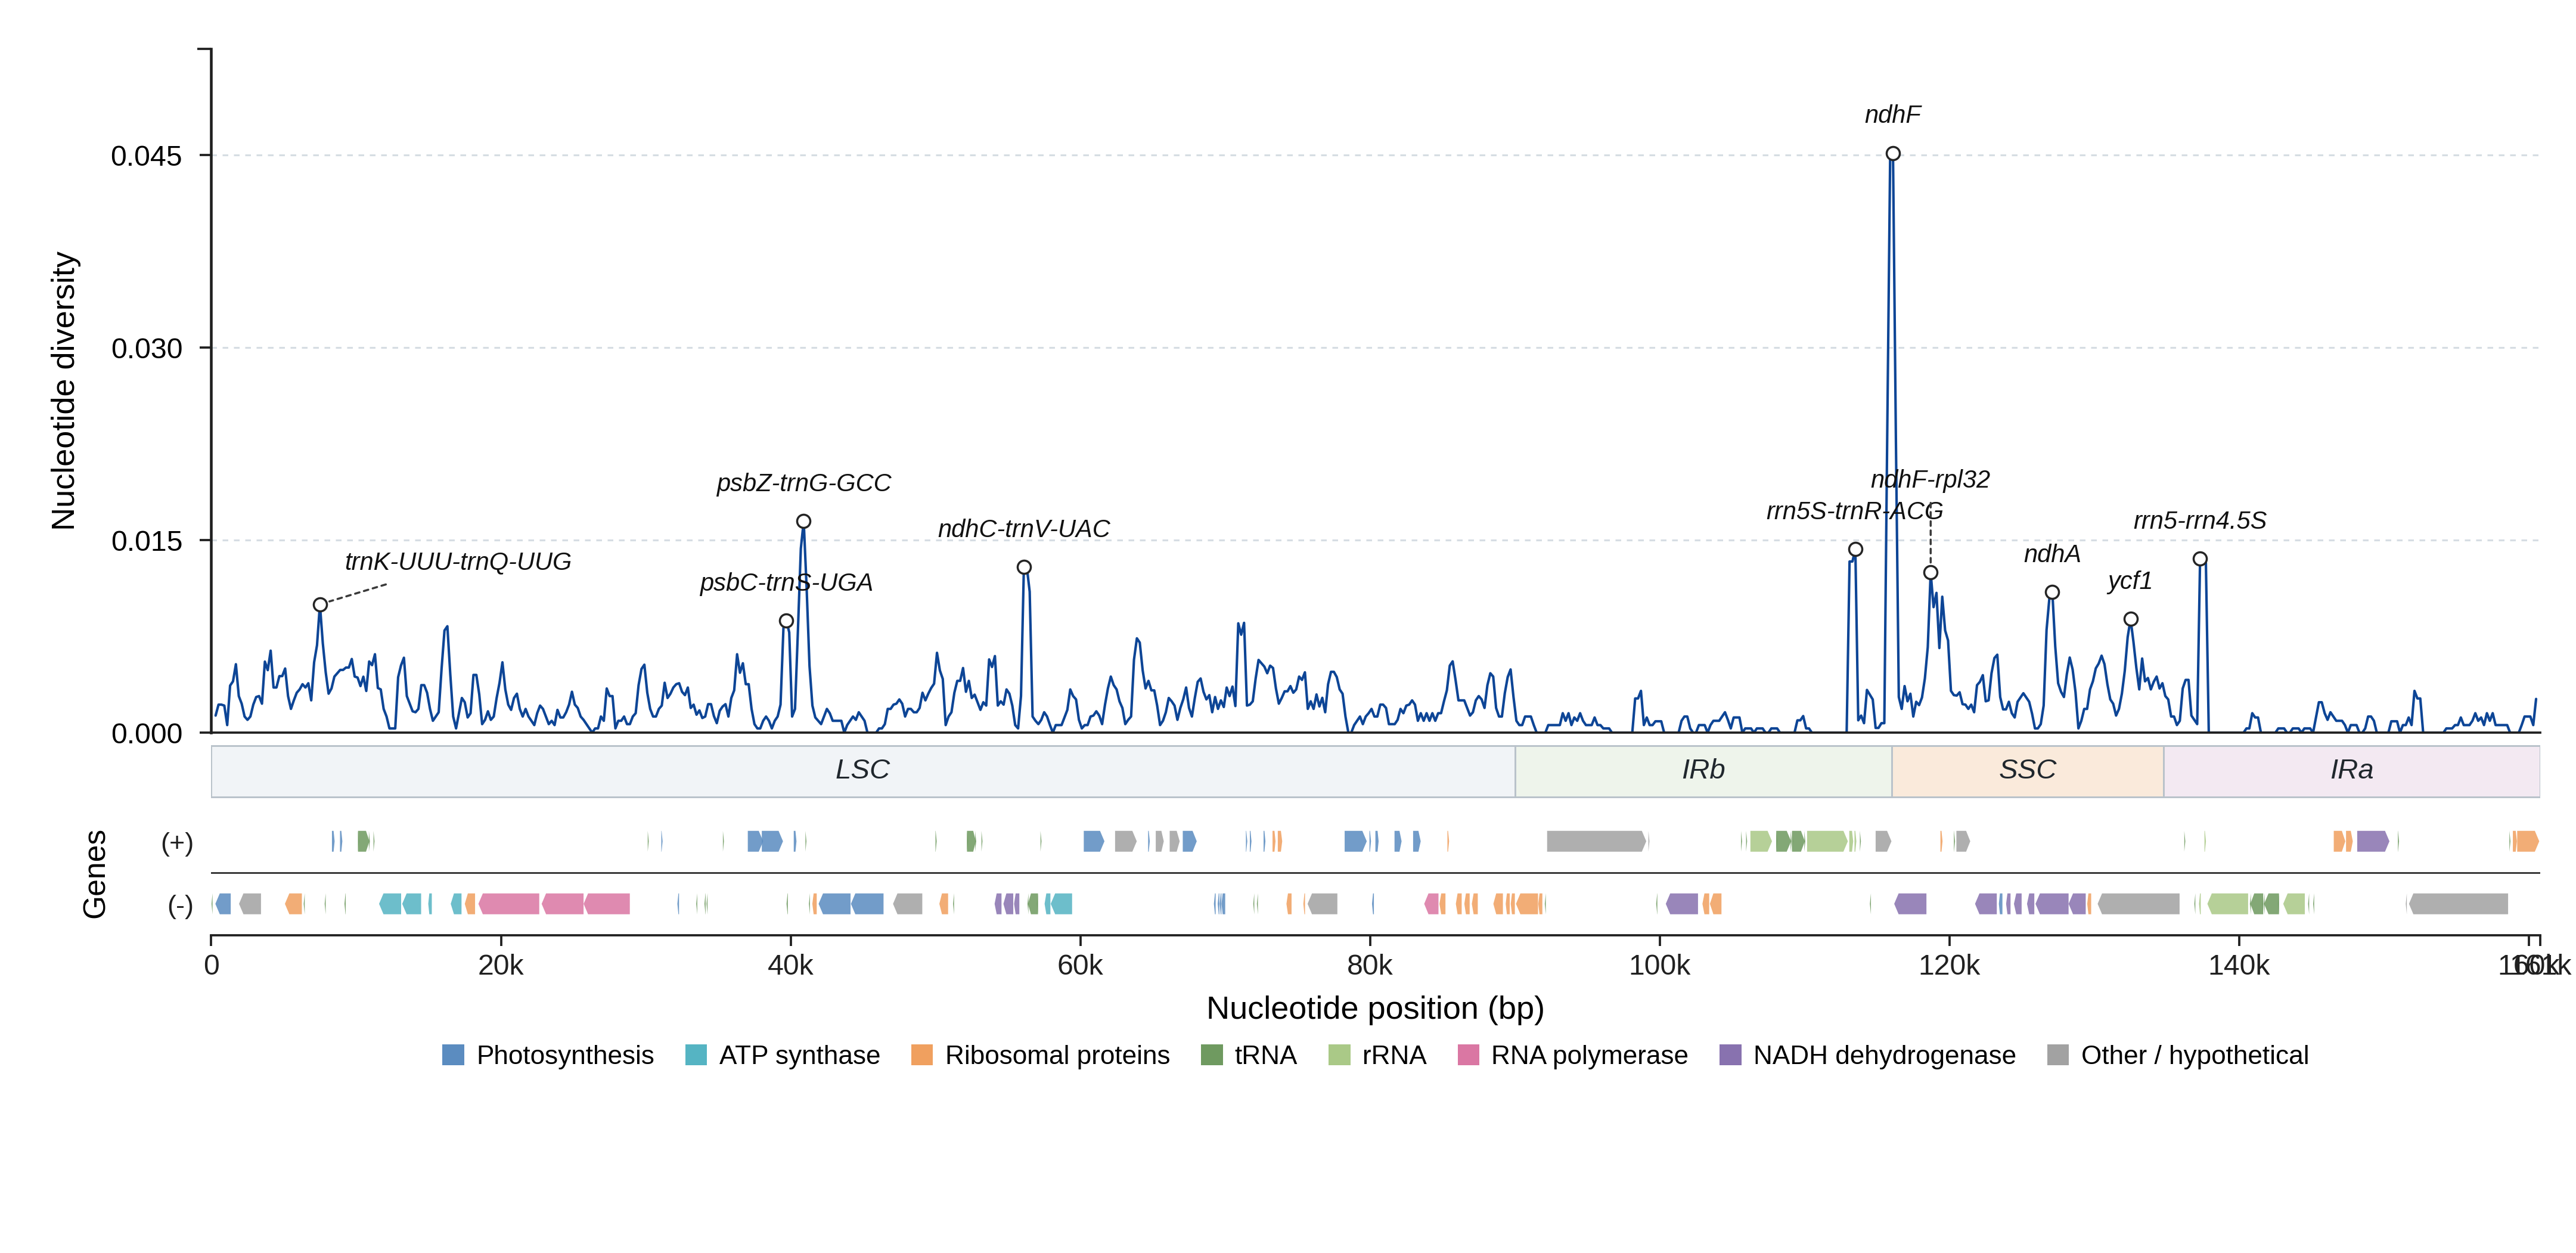
Task: Click the 'rrn5-rrn4.5S' annotation label
Action: coord(2200,520)
